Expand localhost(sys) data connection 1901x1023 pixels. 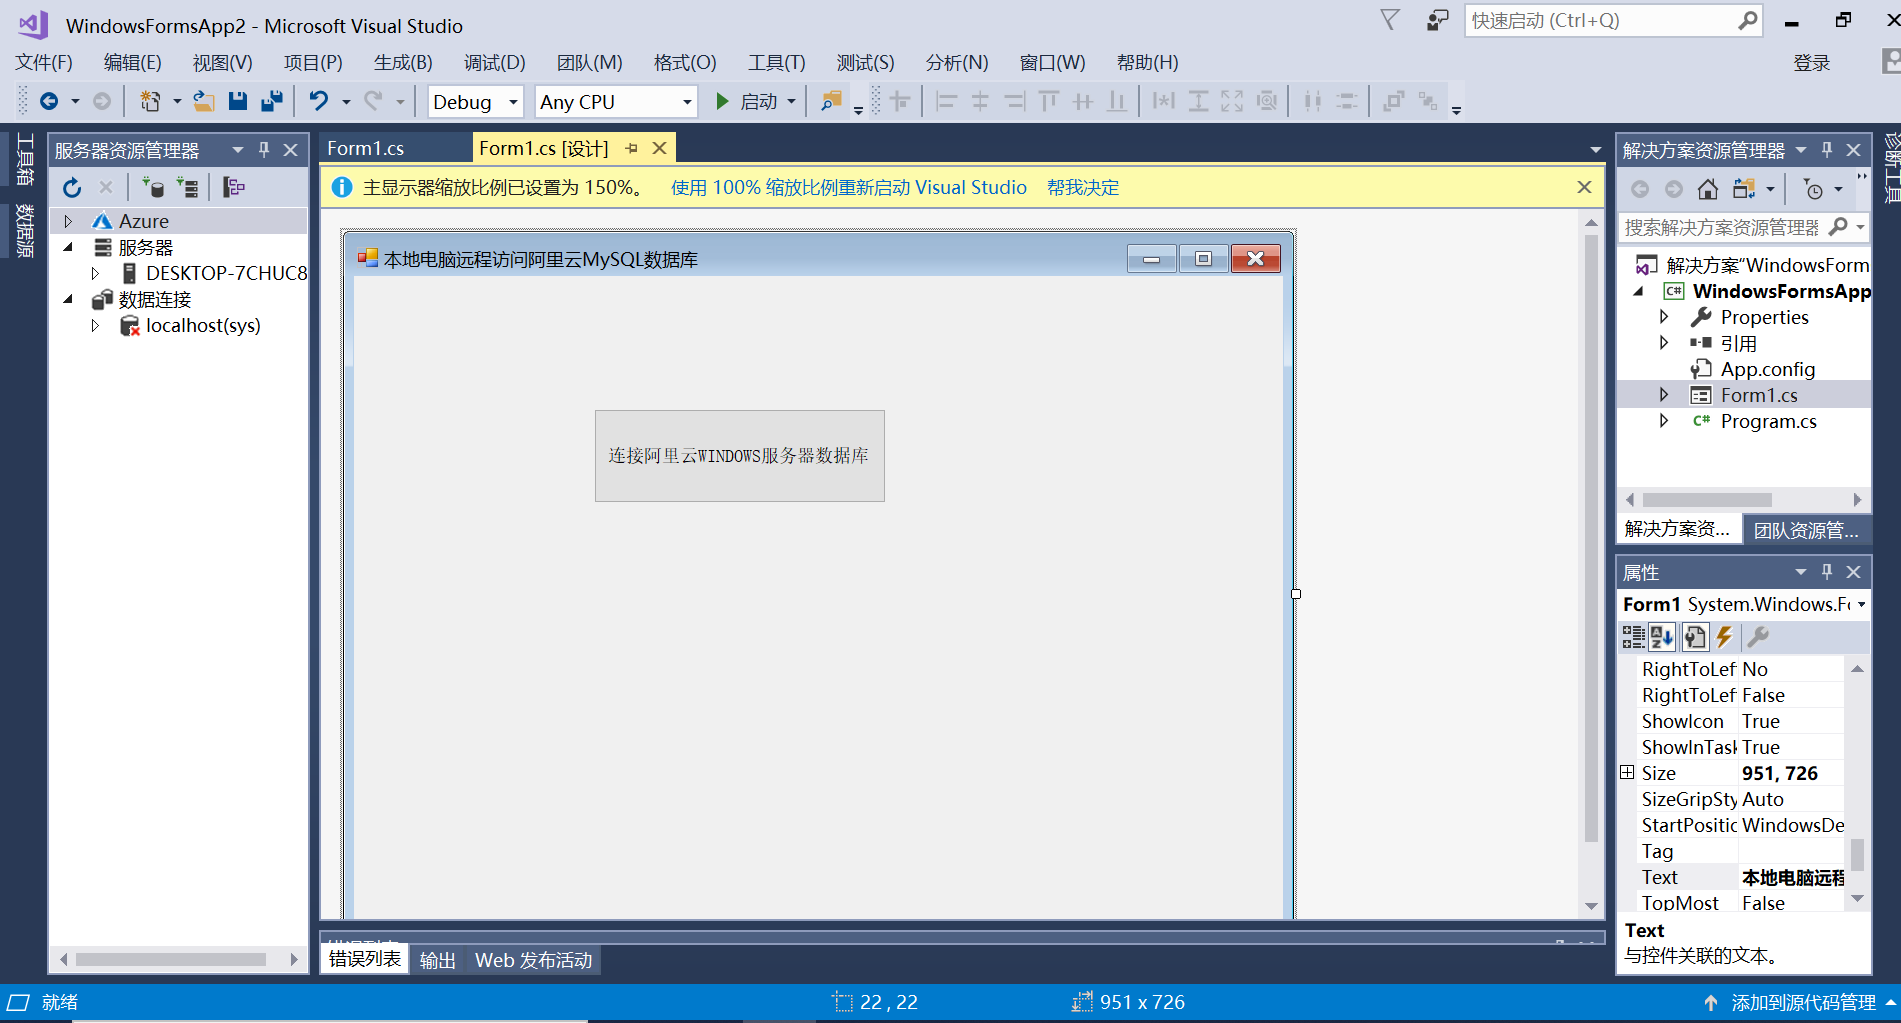tap(95, 325)
